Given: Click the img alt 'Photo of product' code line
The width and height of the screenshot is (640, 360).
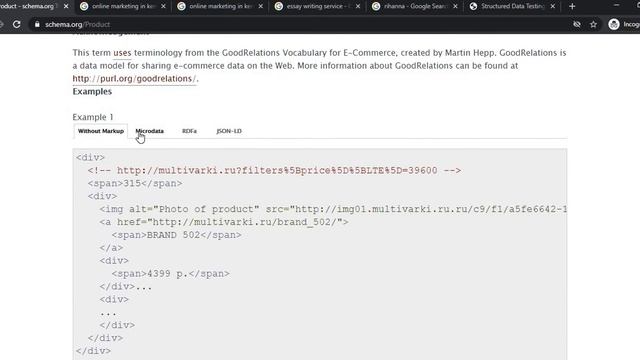Looking at the screenshot, I should click(x=333, y=209).
